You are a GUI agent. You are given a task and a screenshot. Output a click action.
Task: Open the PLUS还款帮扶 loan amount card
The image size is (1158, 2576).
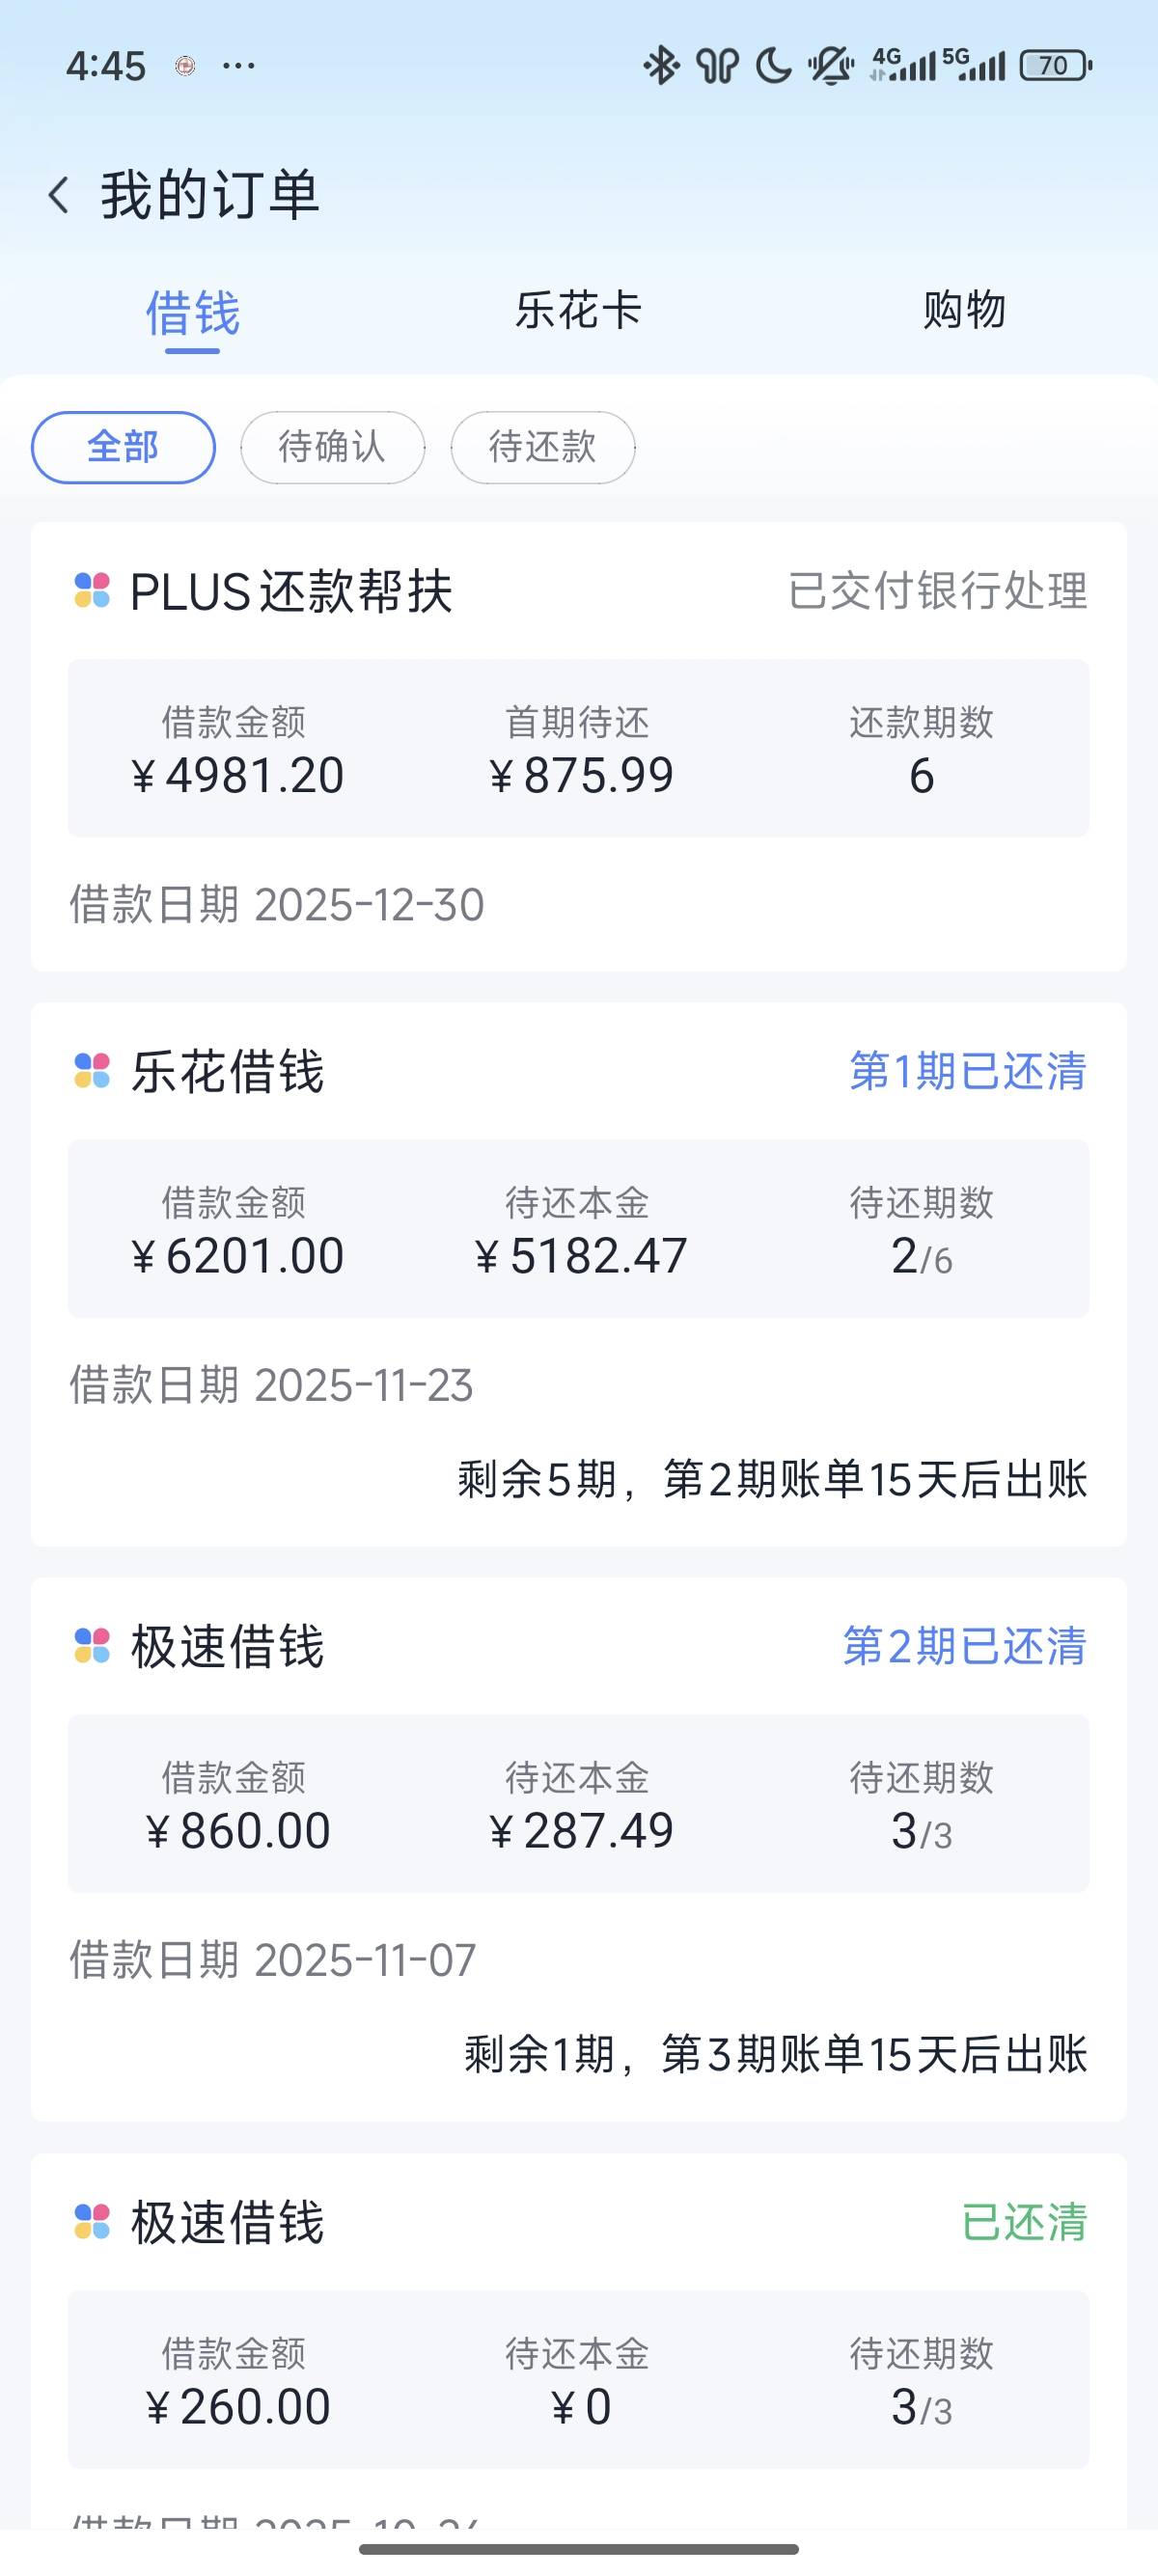[x=578, y=748]
